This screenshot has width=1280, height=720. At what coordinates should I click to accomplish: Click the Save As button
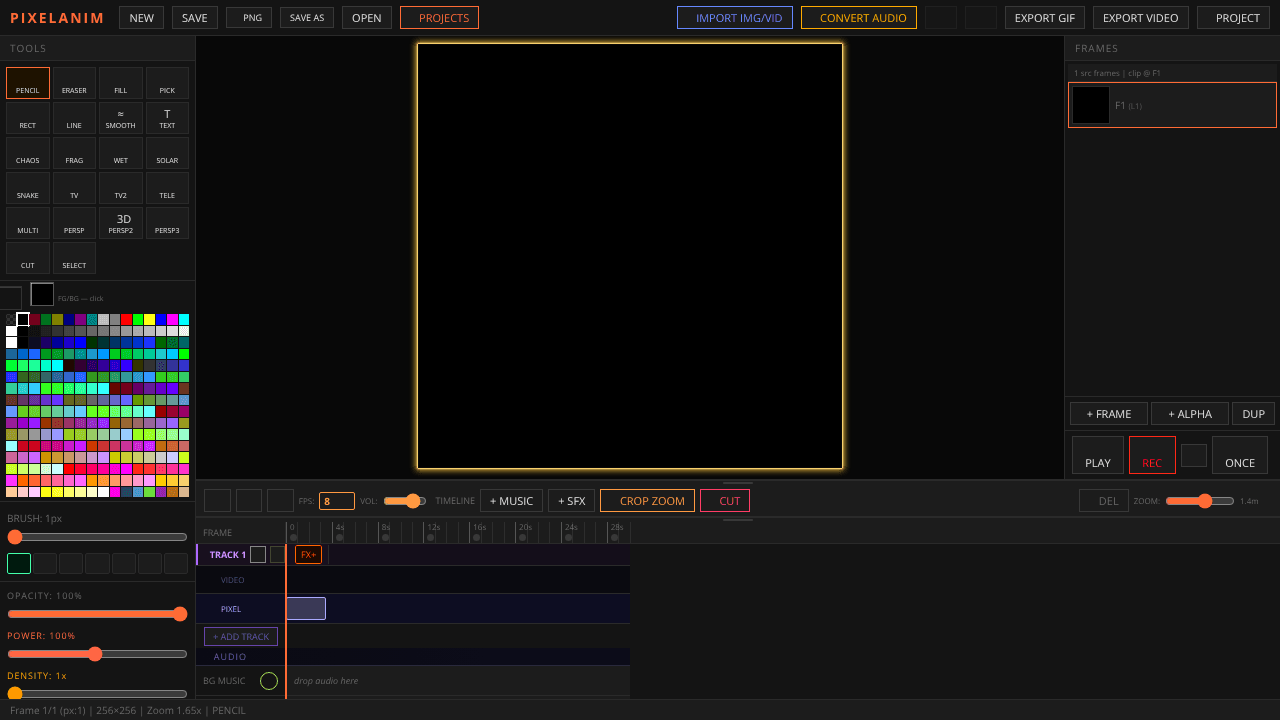pyautogui.click(x=307, y=17)
